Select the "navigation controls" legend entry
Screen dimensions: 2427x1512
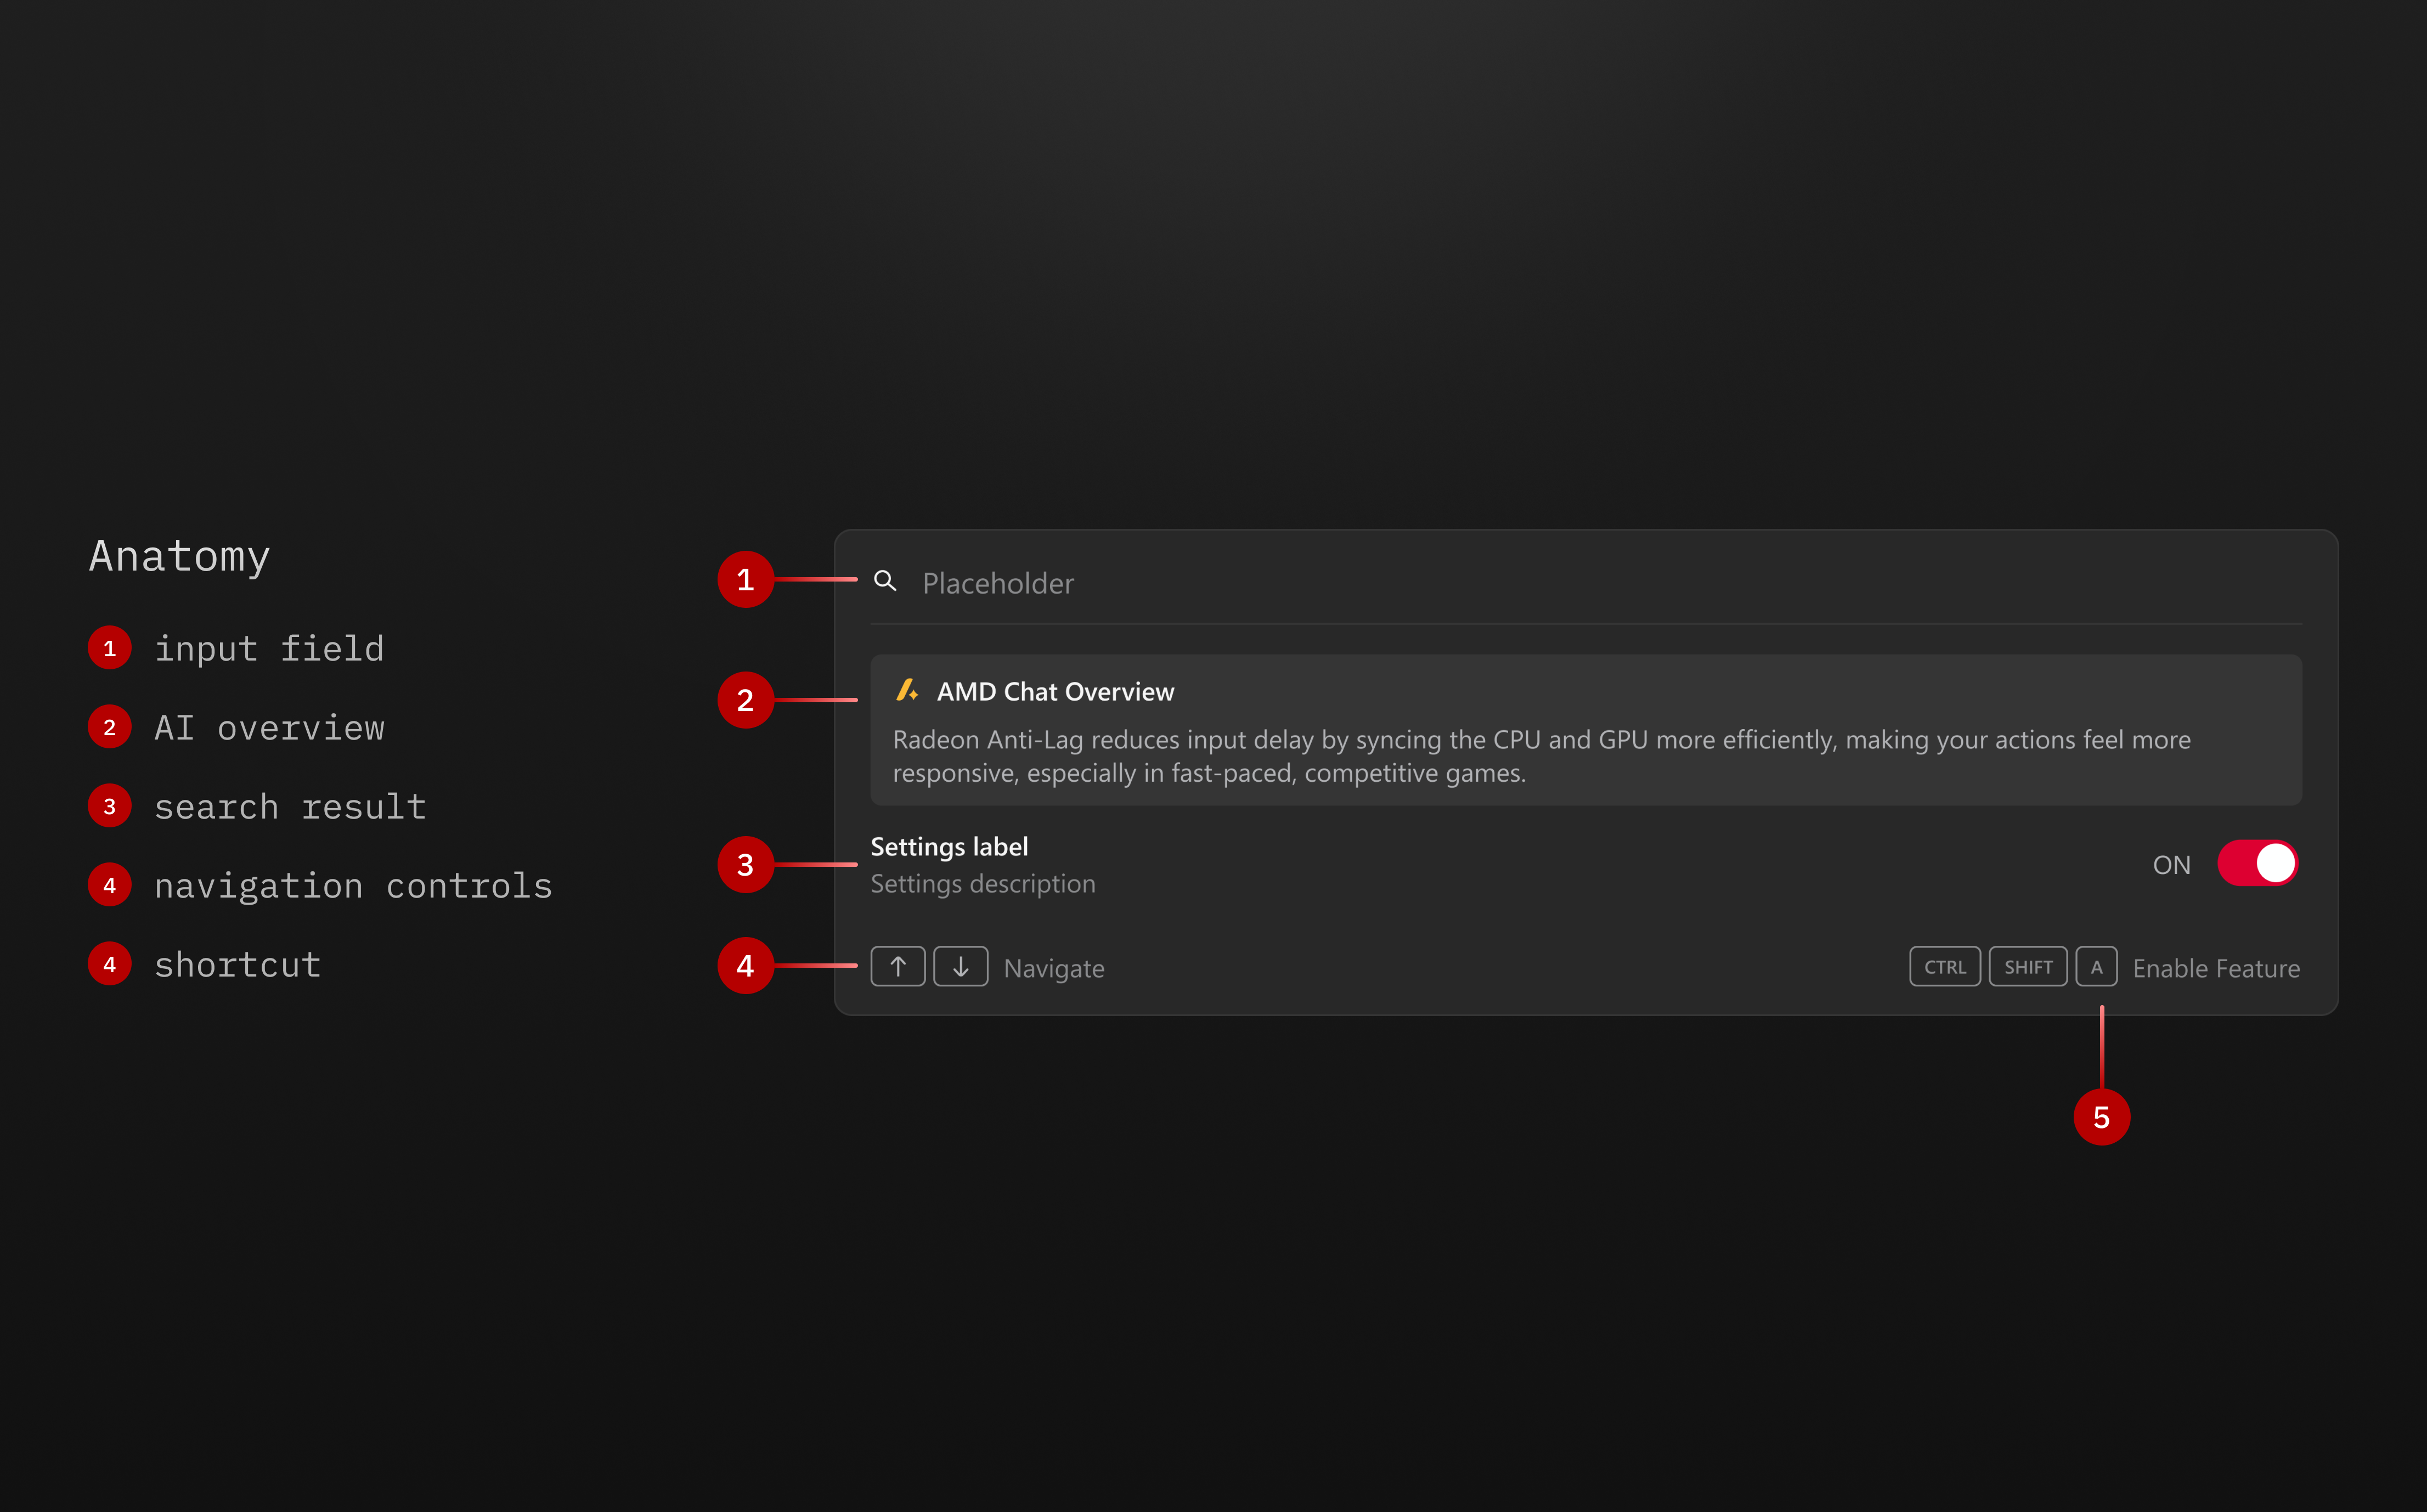click(353, 886)
